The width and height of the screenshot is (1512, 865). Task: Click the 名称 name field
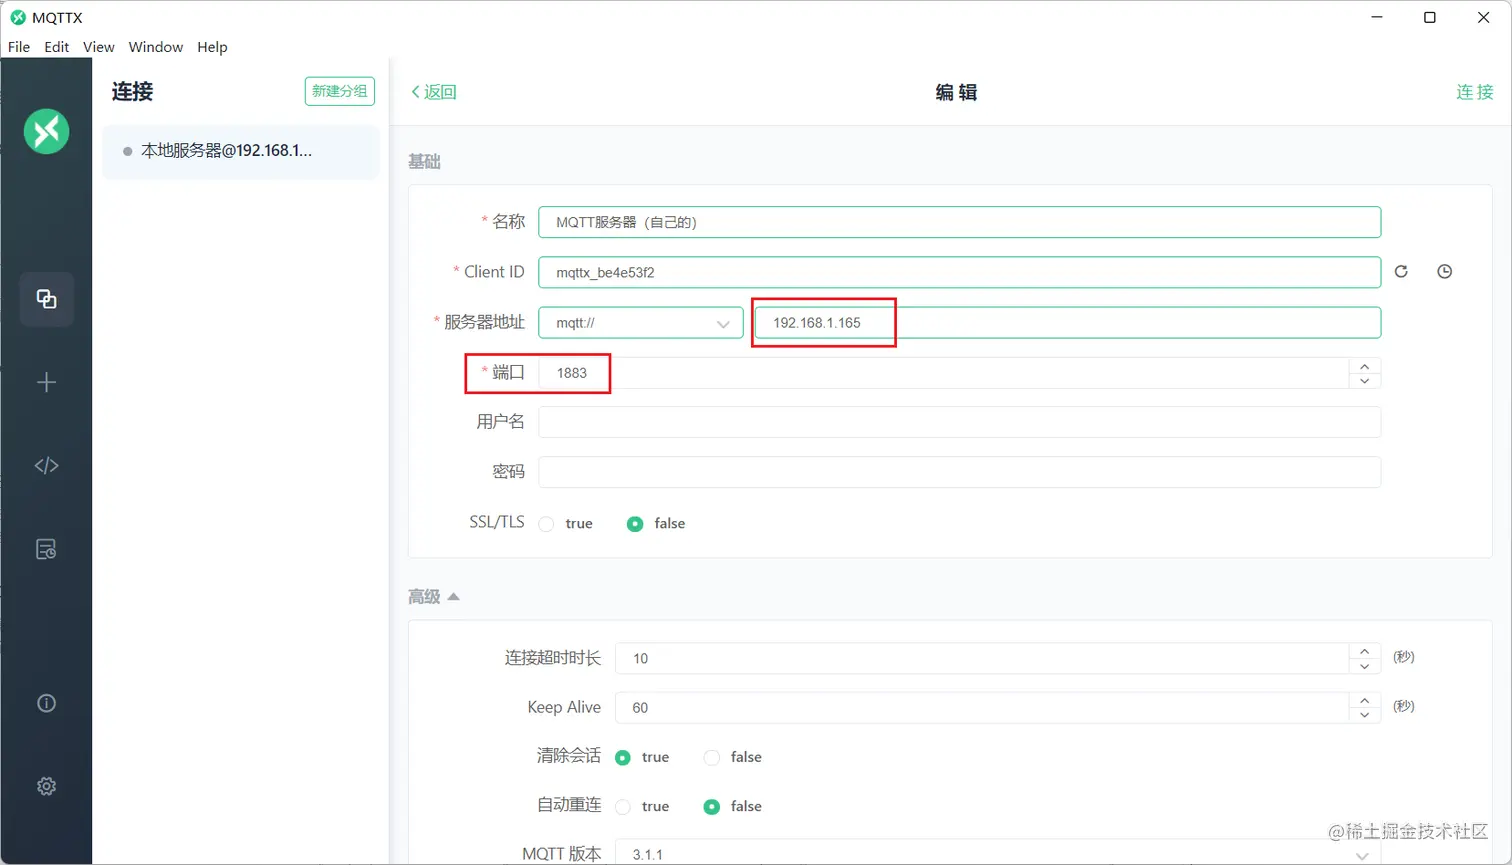(960, 222)
